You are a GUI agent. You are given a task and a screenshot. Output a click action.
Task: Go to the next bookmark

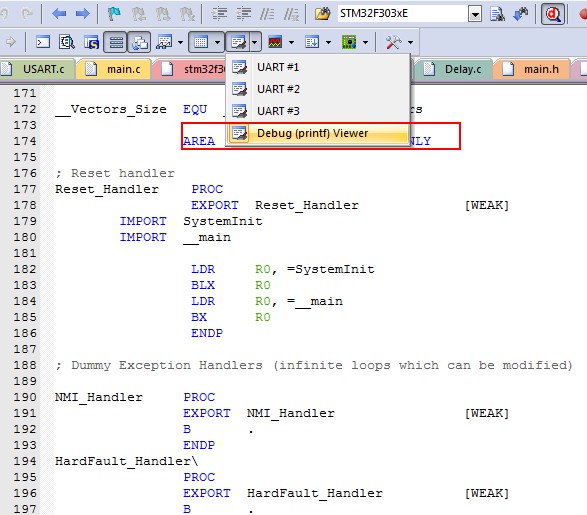click(x=163, y=14)
